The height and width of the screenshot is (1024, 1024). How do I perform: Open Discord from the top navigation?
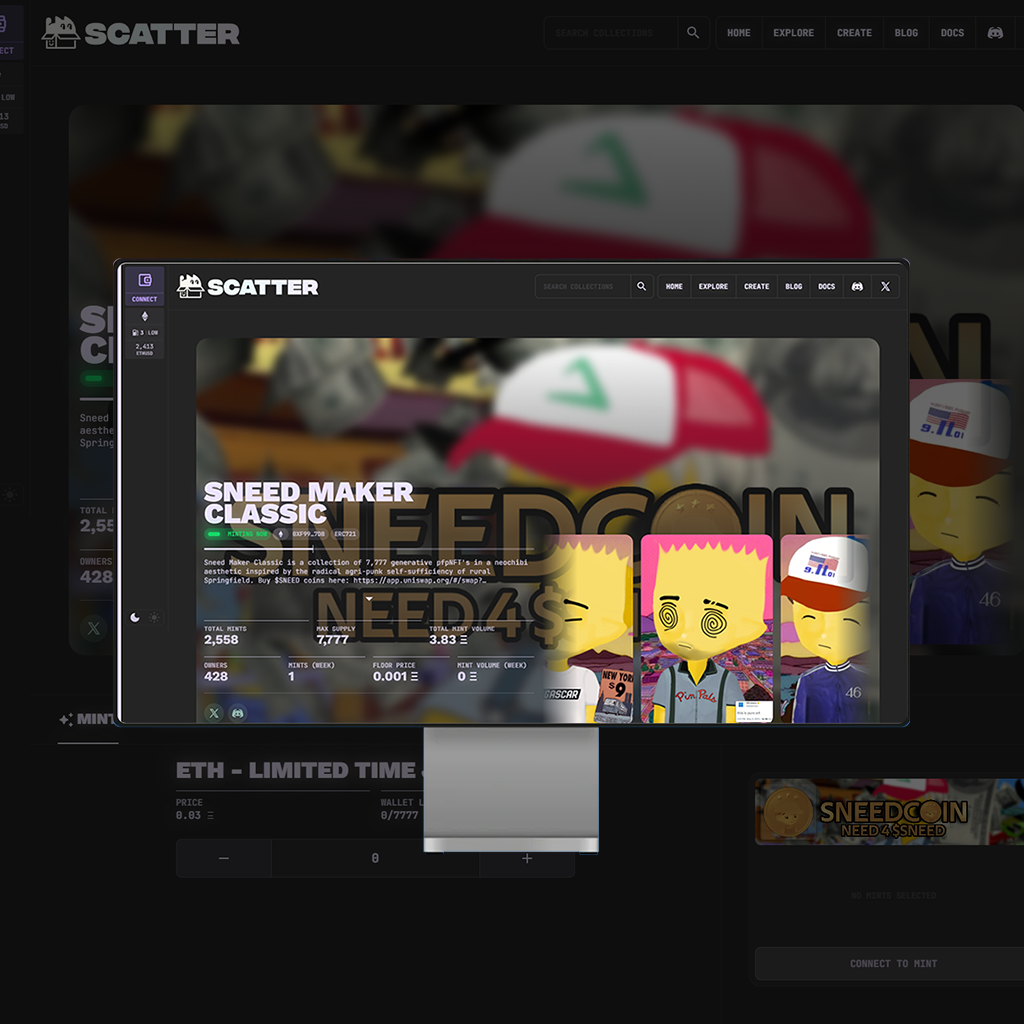coord(857,287)
